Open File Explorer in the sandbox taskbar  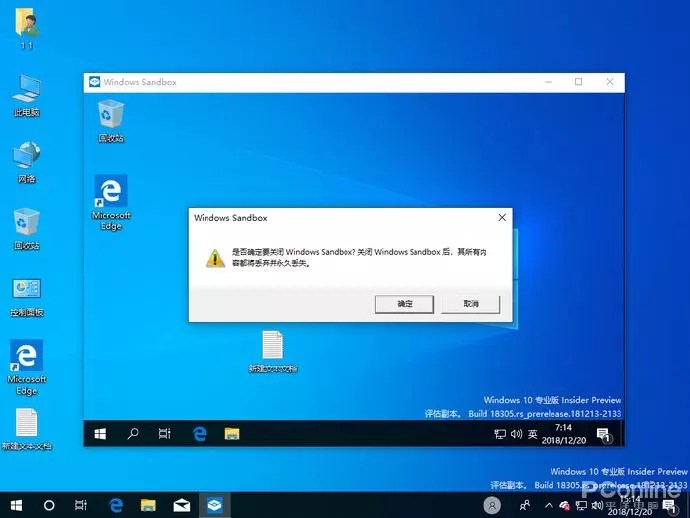232,434
